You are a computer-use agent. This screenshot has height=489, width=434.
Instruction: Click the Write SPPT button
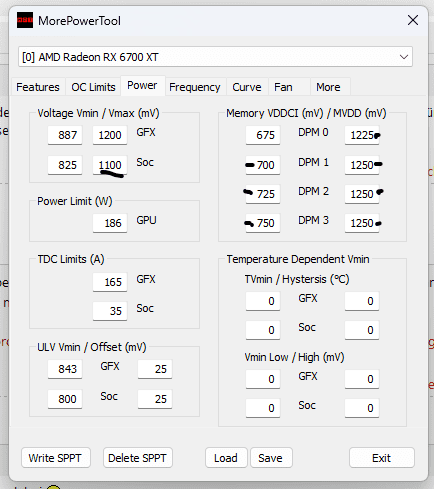tap(56, 458)
